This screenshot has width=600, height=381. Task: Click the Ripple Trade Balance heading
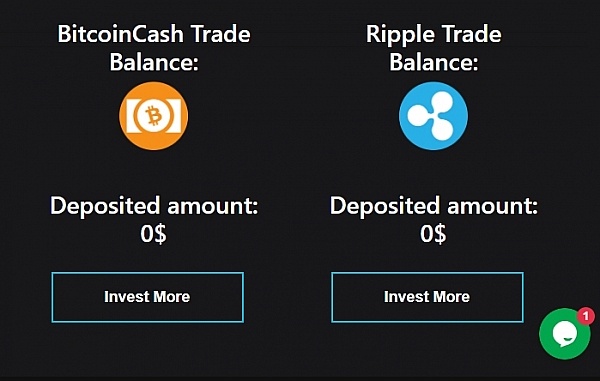[x=434, y=48]
